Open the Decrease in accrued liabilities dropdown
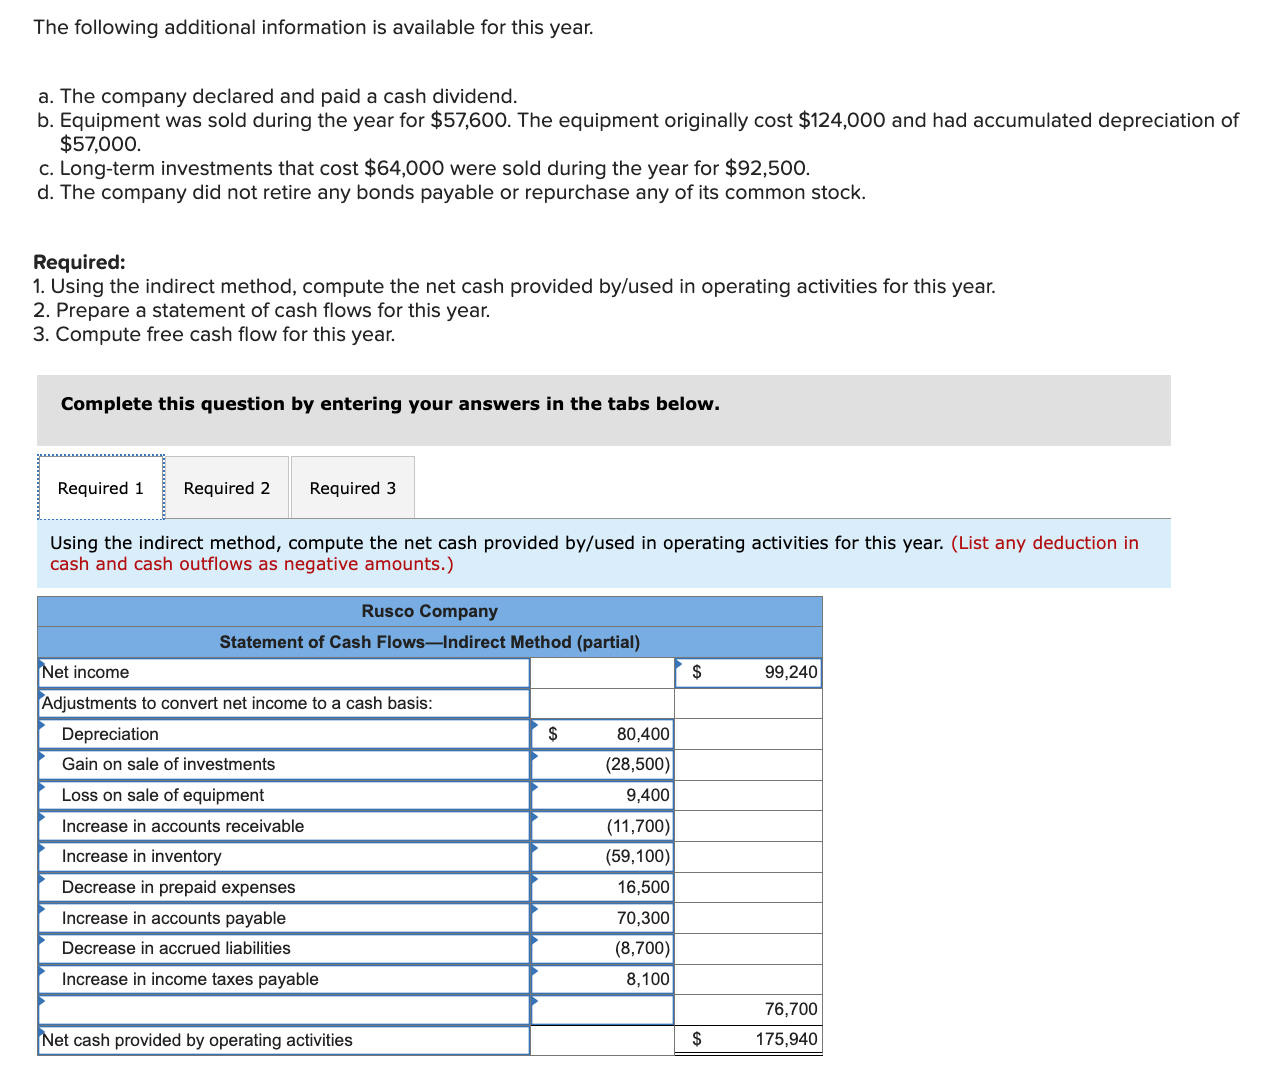1279x1070 pixels. (x=284, y=949)
